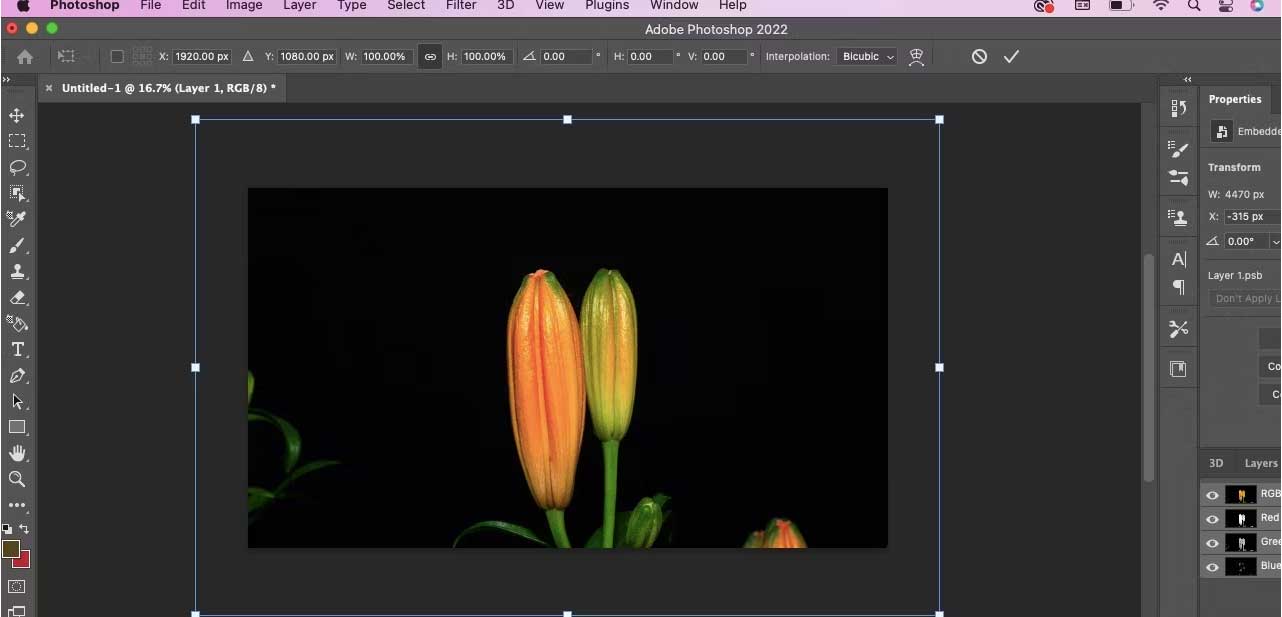The width and height of the screenshot is (1282, 617).
Task: Open the Interpolation dropdown
Action: [866, 57]
